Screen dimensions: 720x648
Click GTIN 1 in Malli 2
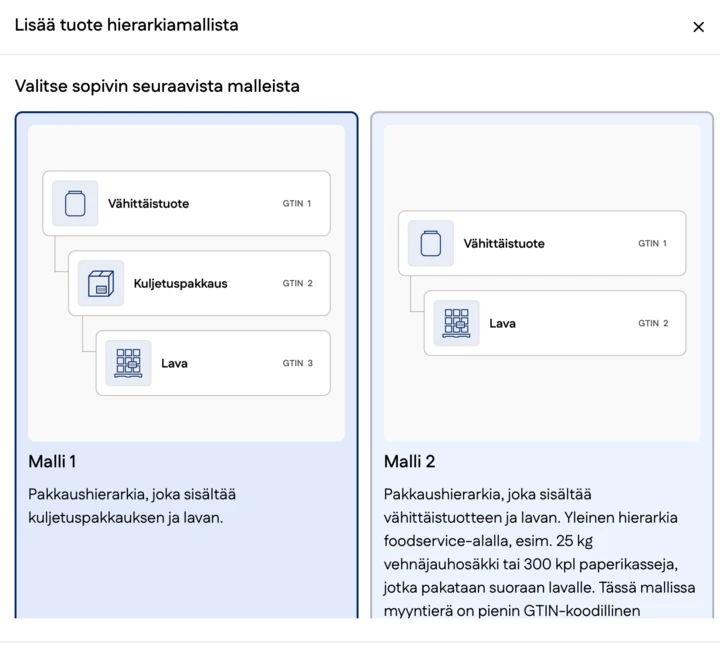(x=652, y=243)
